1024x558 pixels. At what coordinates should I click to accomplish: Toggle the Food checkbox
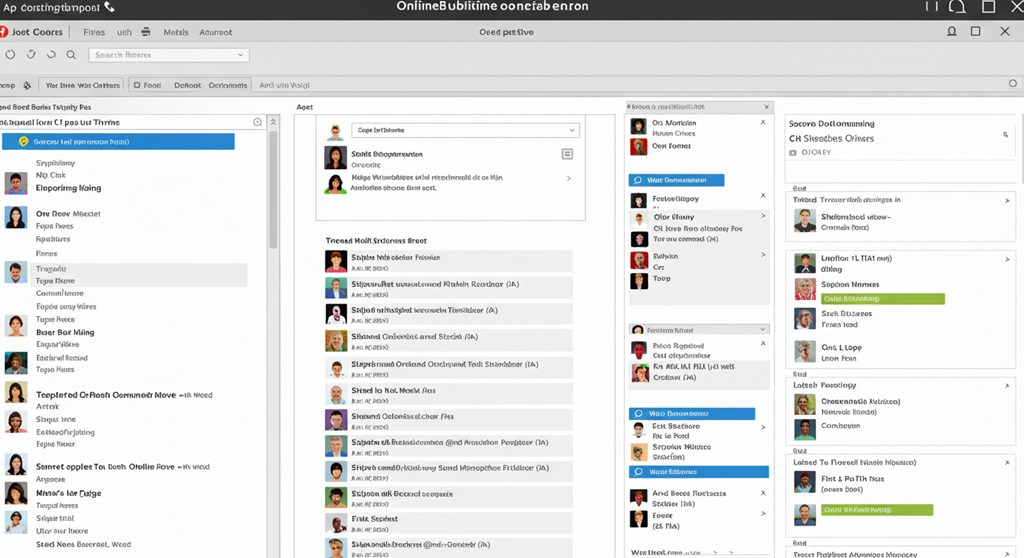[137, 85]
